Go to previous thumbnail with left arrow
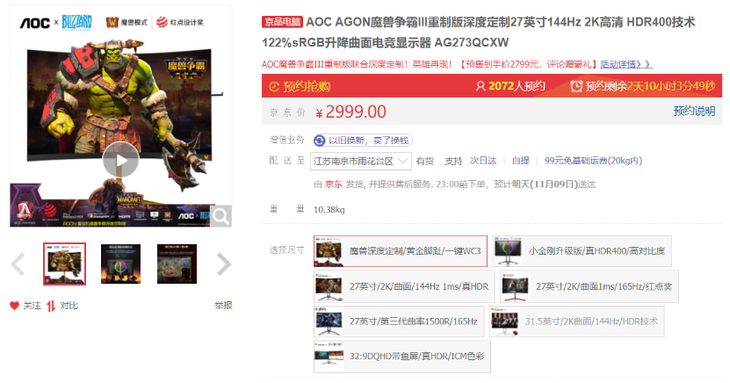This screenshot has height=383, width=730. pos(18,264)
